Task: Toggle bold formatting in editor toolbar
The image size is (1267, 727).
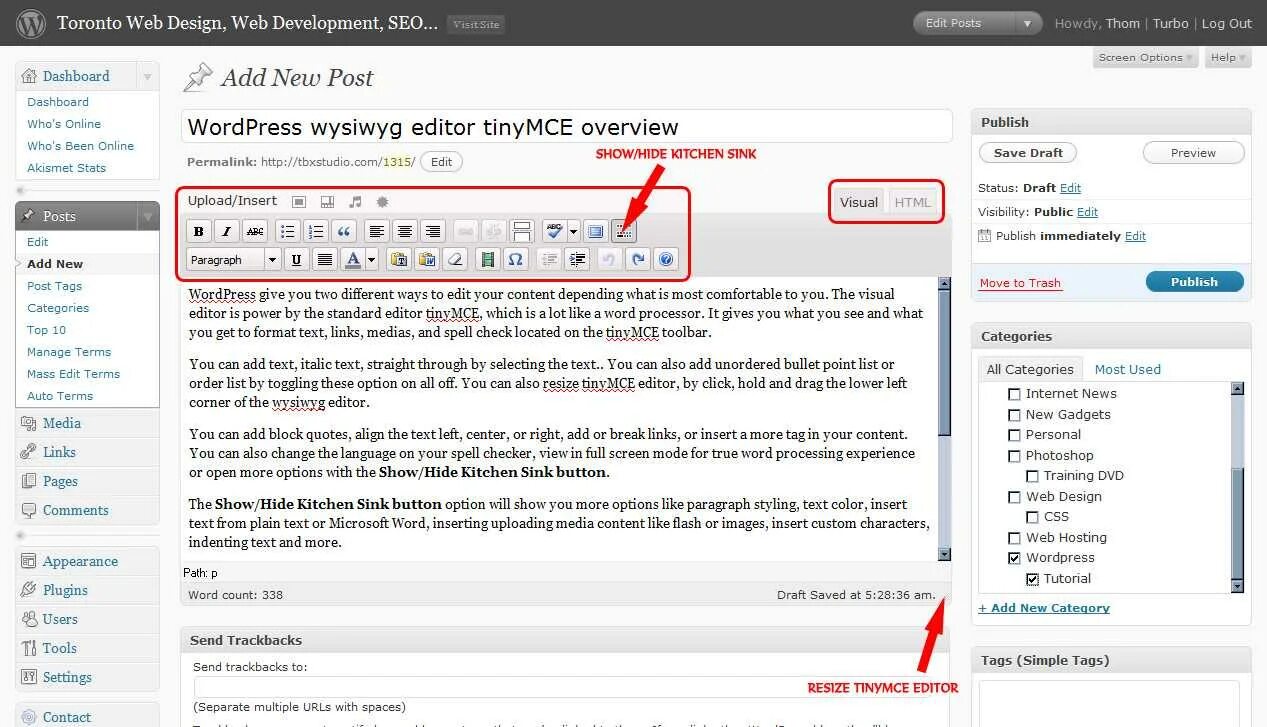Action: 199,231
